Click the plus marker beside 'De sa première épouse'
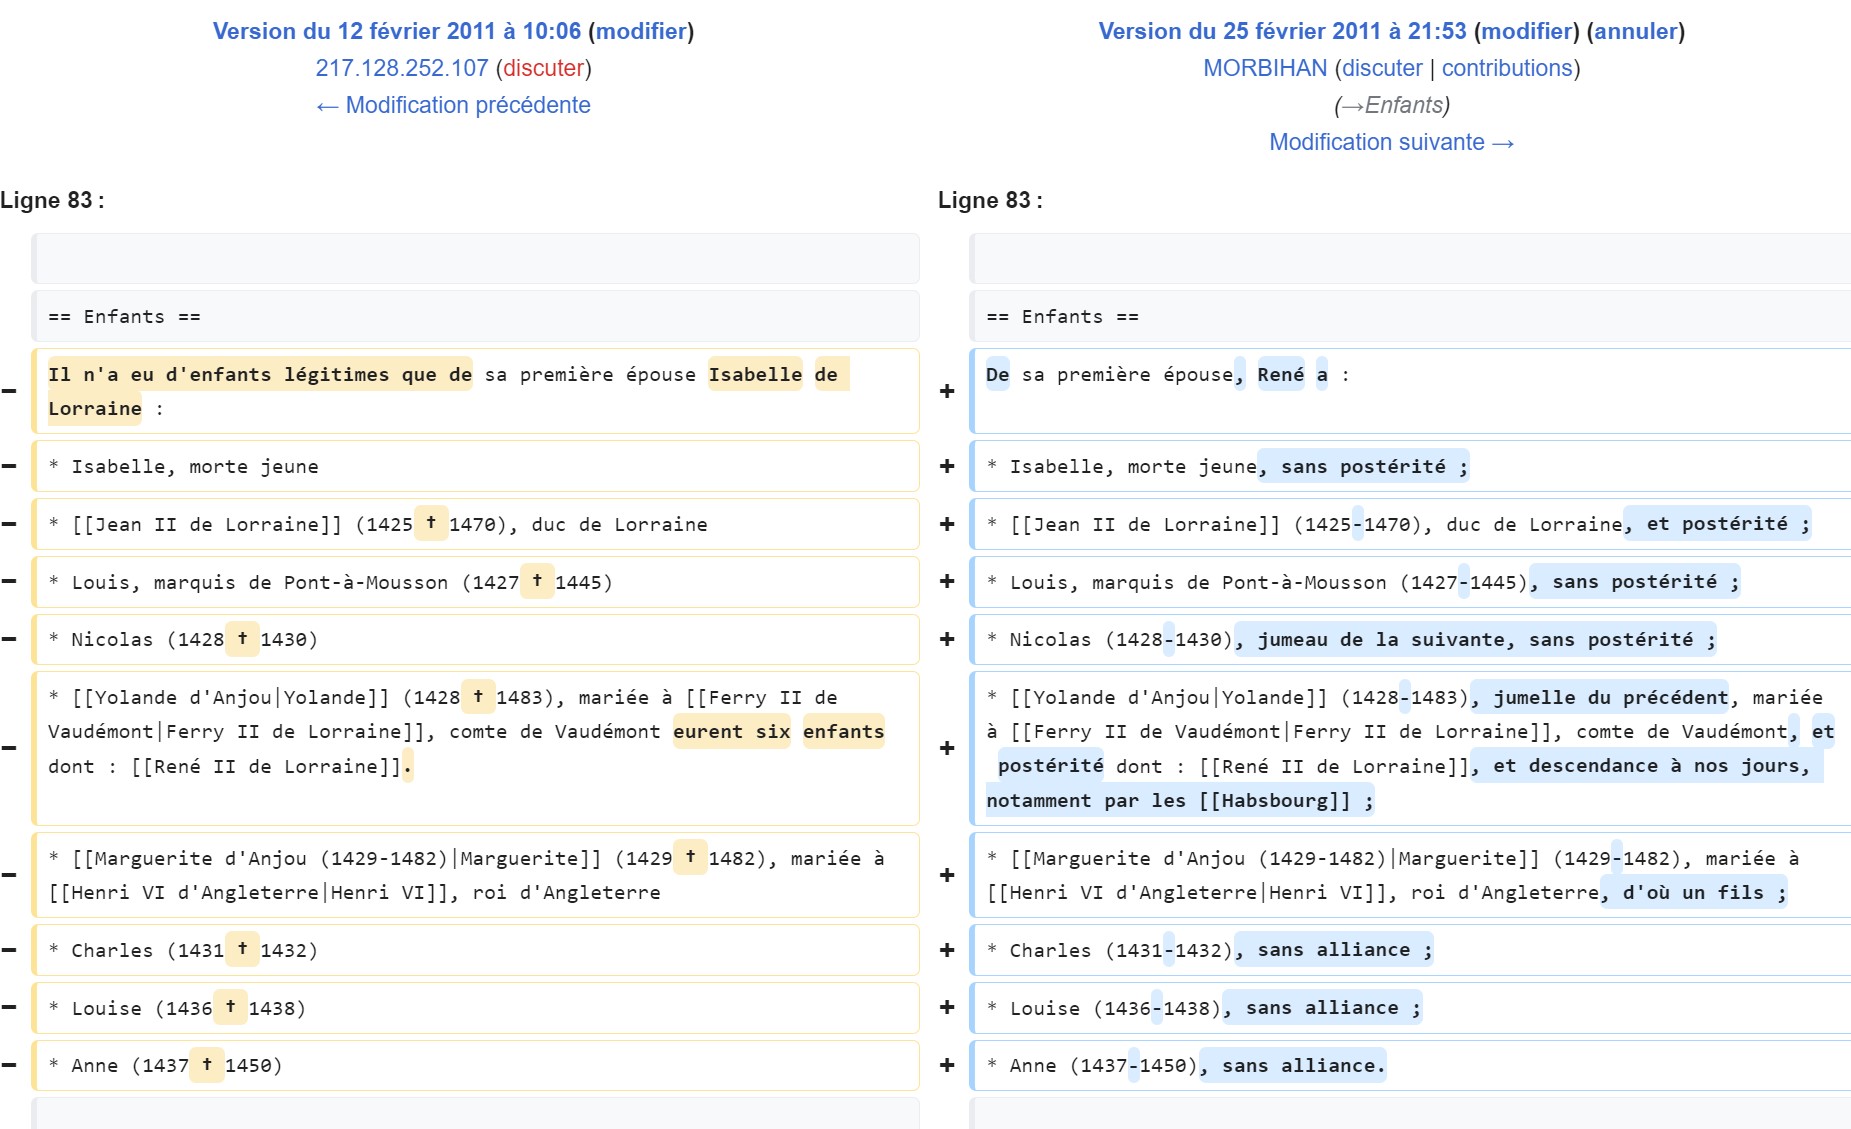The height and width of the screenshot is (1129, 1851). pos(947,391)
